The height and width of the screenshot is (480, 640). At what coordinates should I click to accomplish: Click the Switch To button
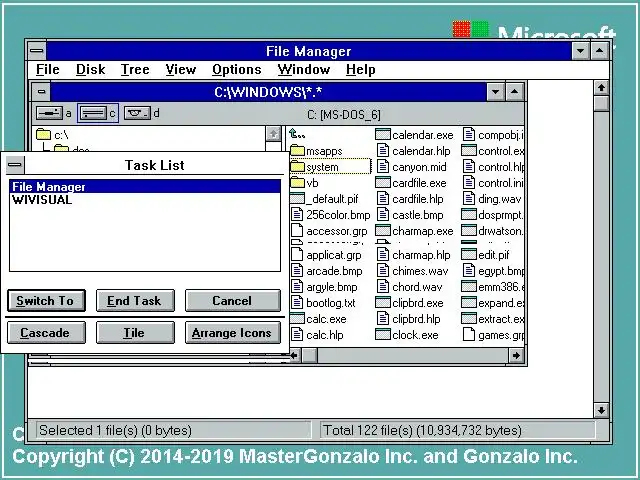46,301
